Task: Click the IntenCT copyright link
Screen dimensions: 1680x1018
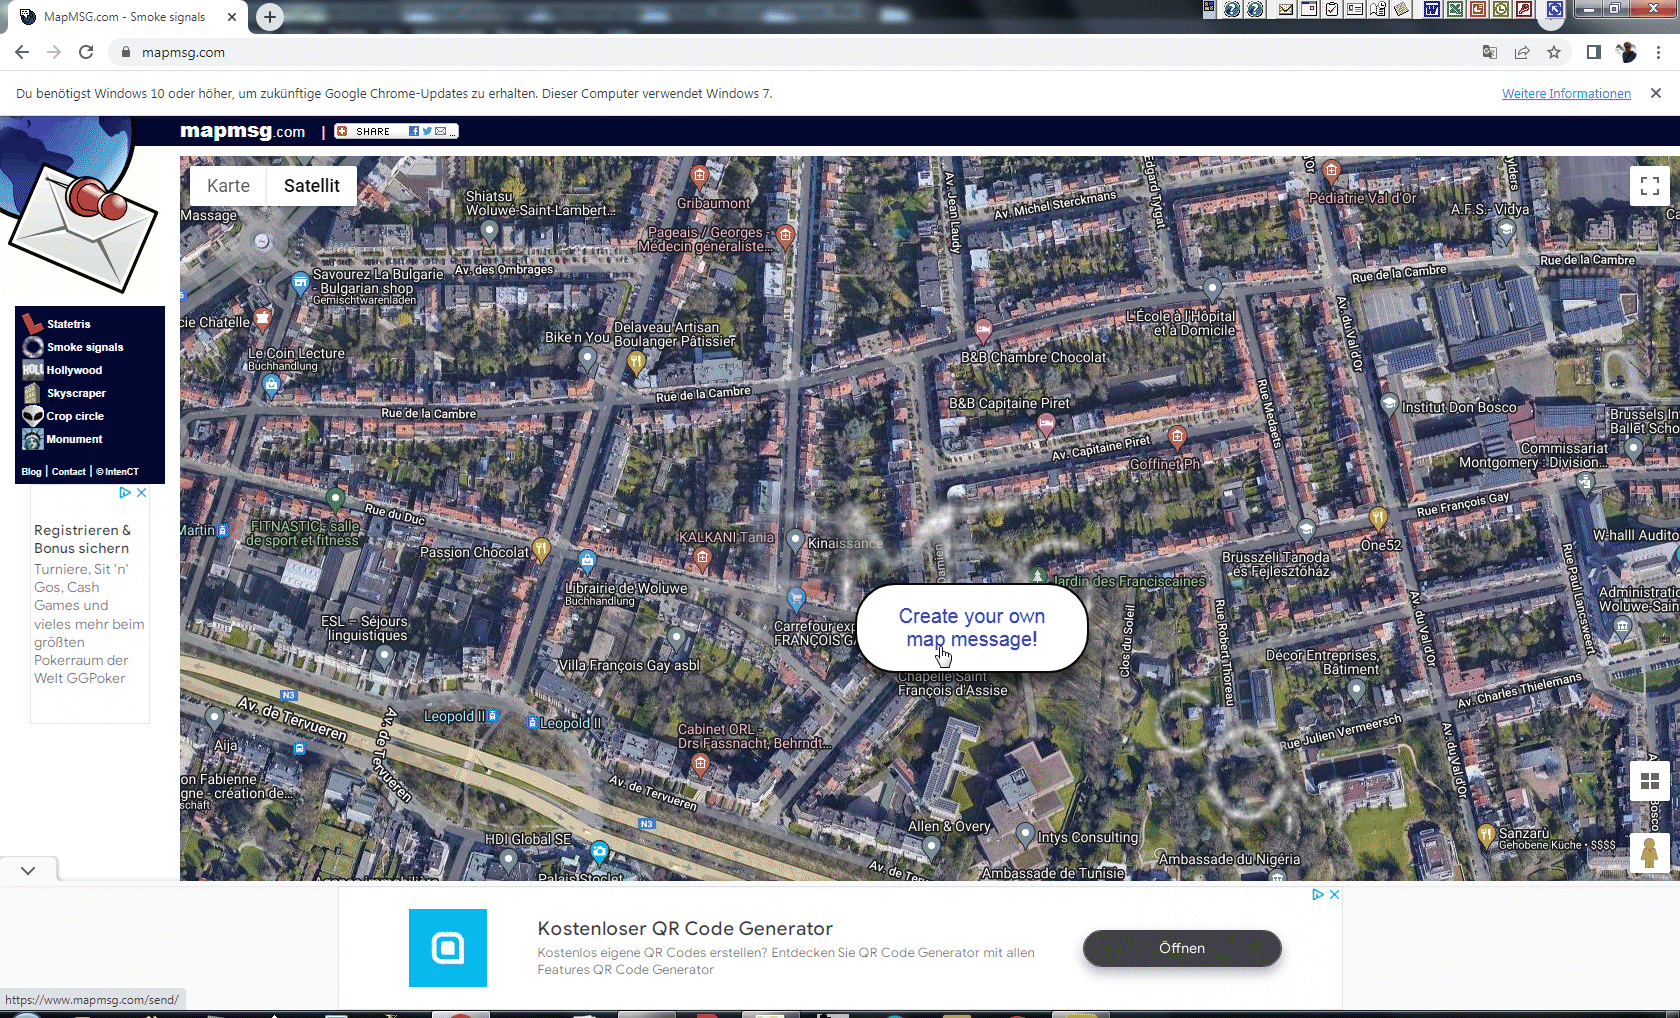Action: [x=118, y=472]
